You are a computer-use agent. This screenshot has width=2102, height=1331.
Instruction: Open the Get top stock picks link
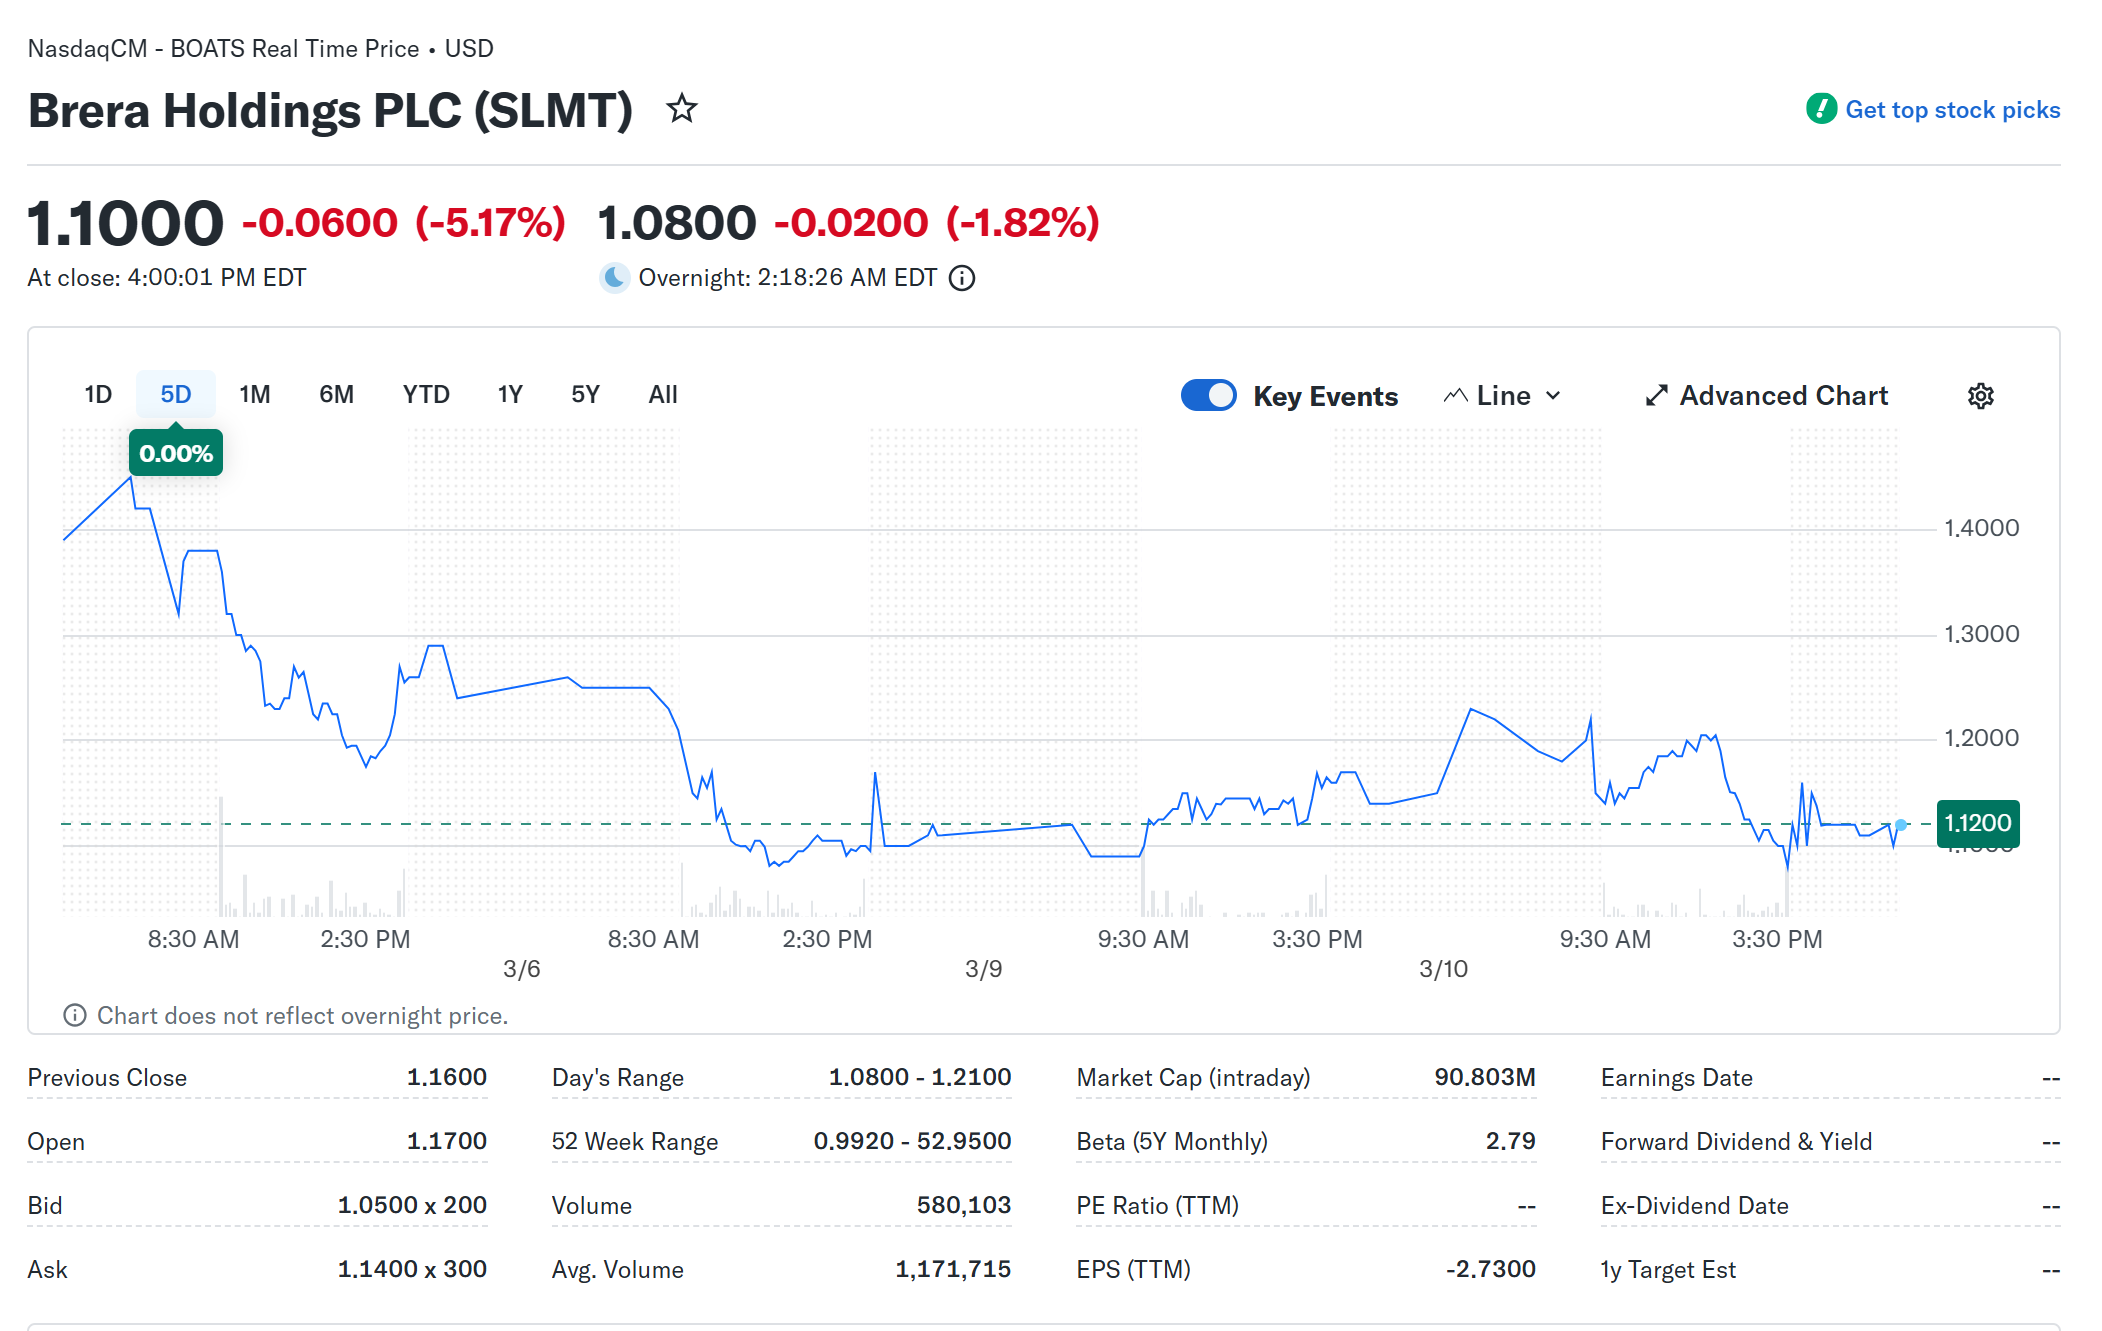[x=1952, y=110]
